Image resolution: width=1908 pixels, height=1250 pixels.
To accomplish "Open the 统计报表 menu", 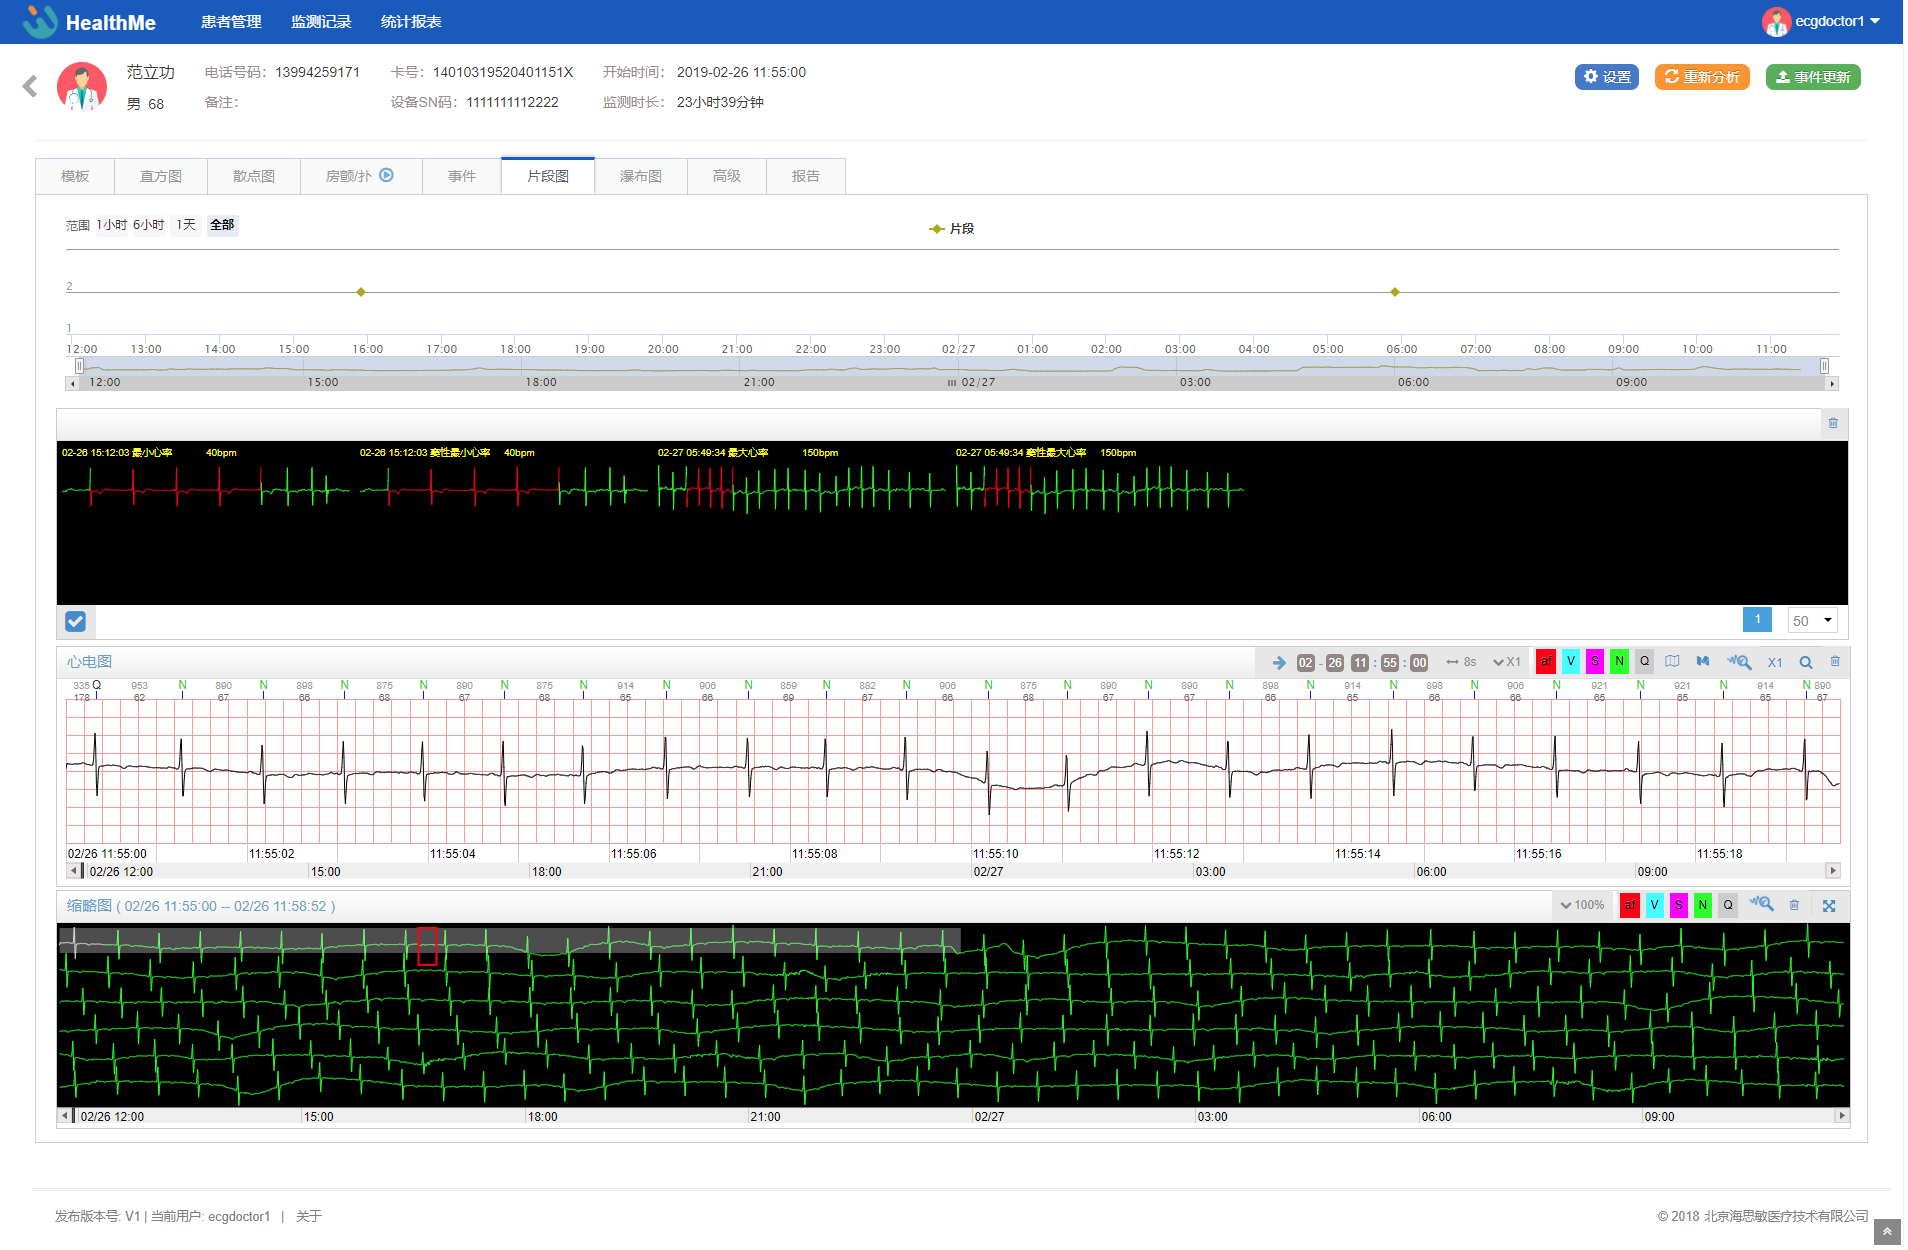I will [410, 22].
